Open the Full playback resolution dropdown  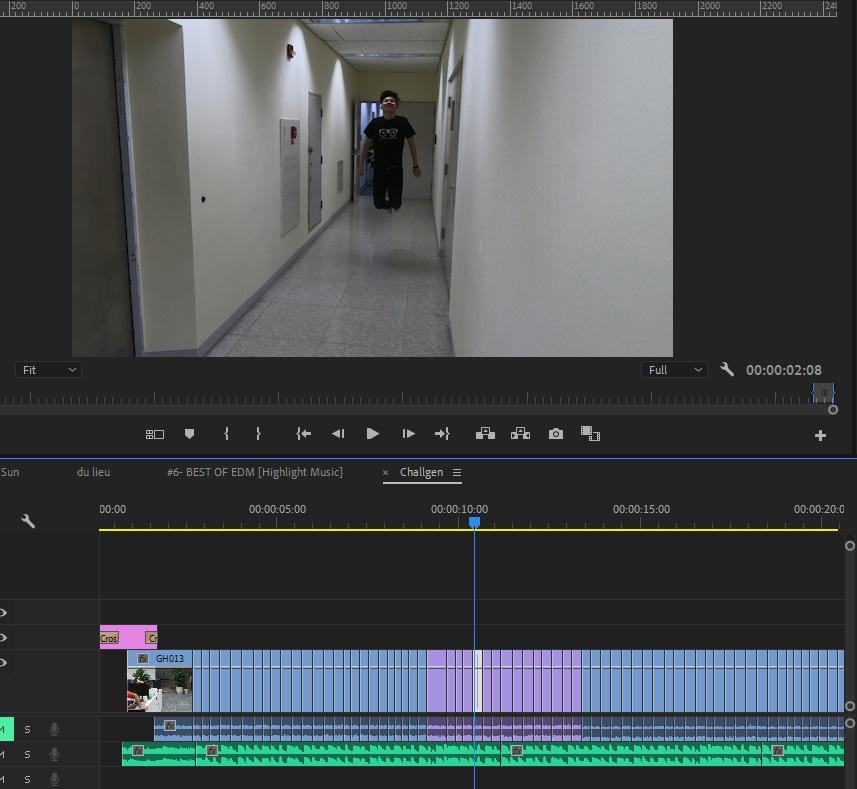675,370
